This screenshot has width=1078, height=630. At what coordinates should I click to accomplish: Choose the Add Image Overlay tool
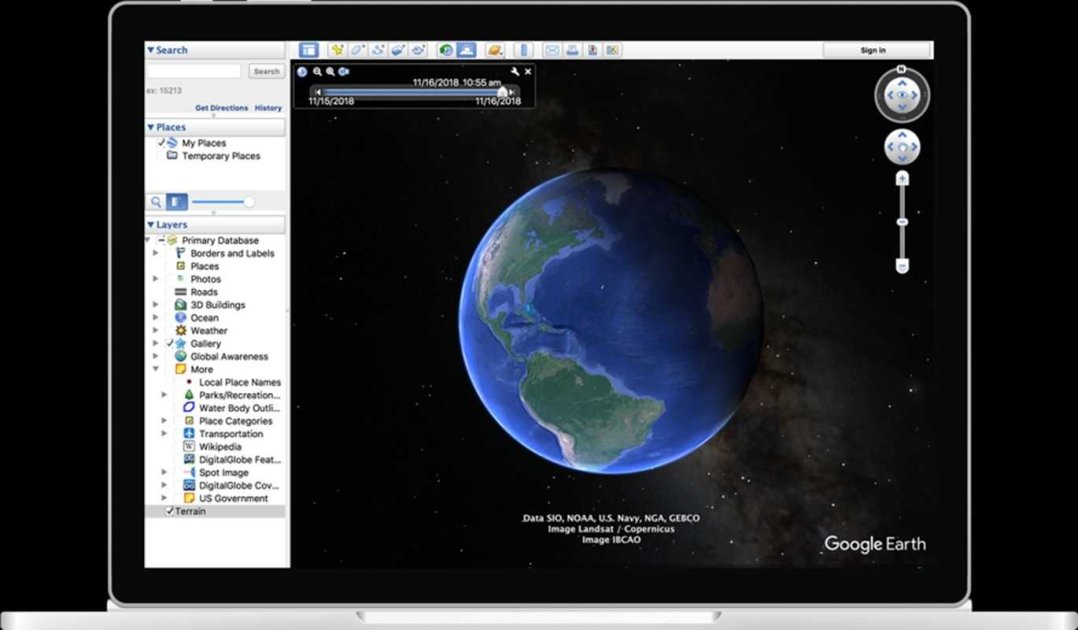397,50
